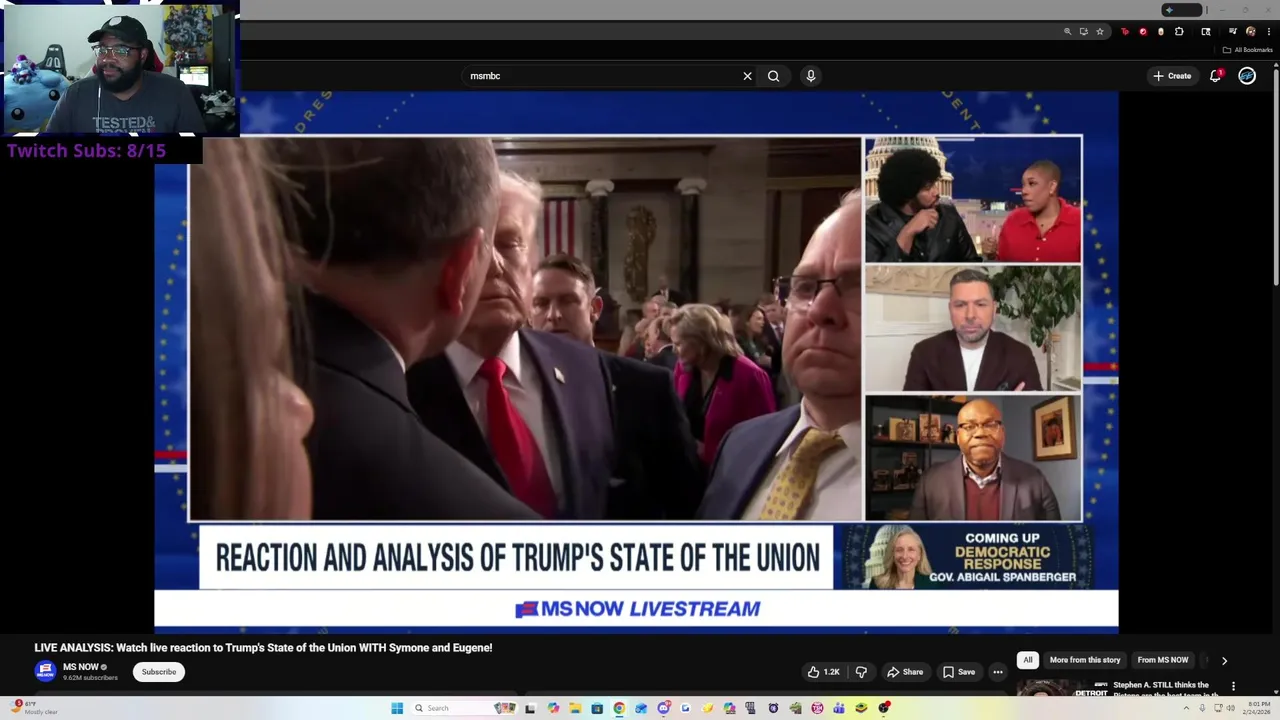Select the From MS NOW chip
This screenshot has height=720, width=1280.
[1163, 660]
